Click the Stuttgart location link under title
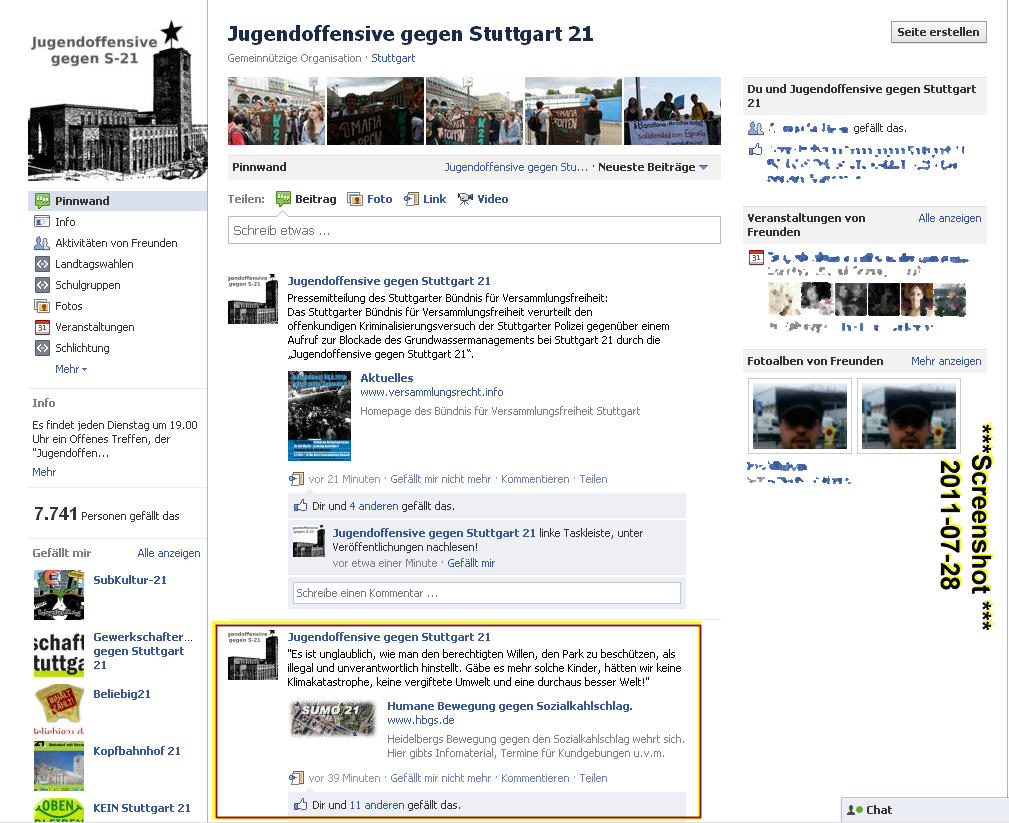This screenshot has height=823, width=1009. click(393, 58)
